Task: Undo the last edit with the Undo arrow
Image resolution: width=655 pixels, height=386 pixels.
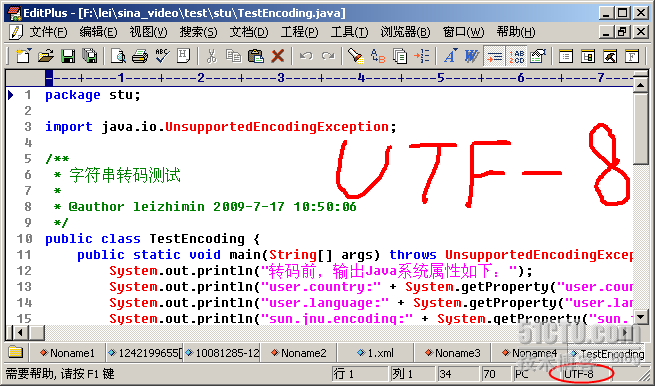Action: click(x=306, y=56)
